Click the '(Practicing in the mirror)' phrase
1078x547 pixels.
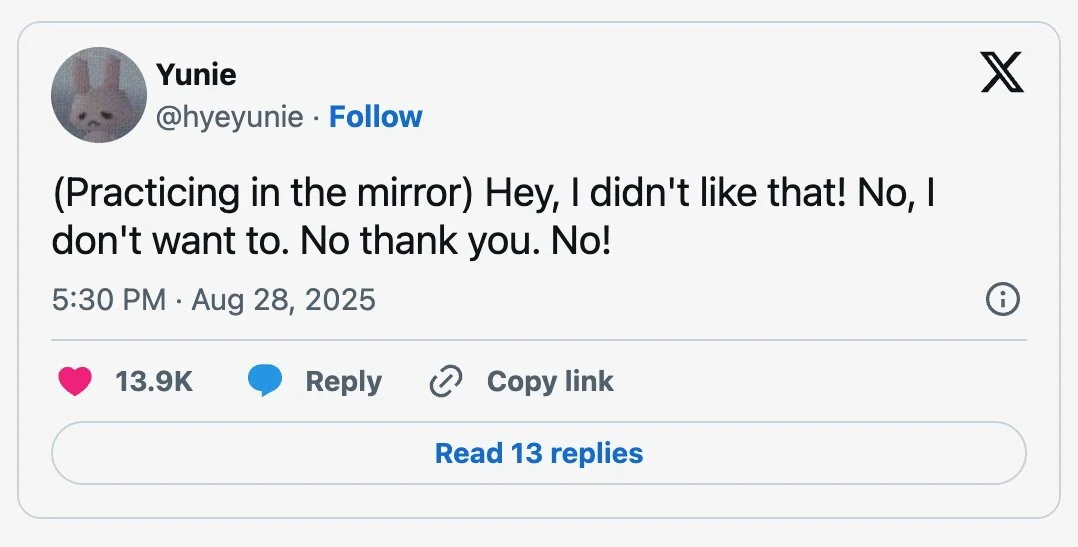[x=263, y=194]
